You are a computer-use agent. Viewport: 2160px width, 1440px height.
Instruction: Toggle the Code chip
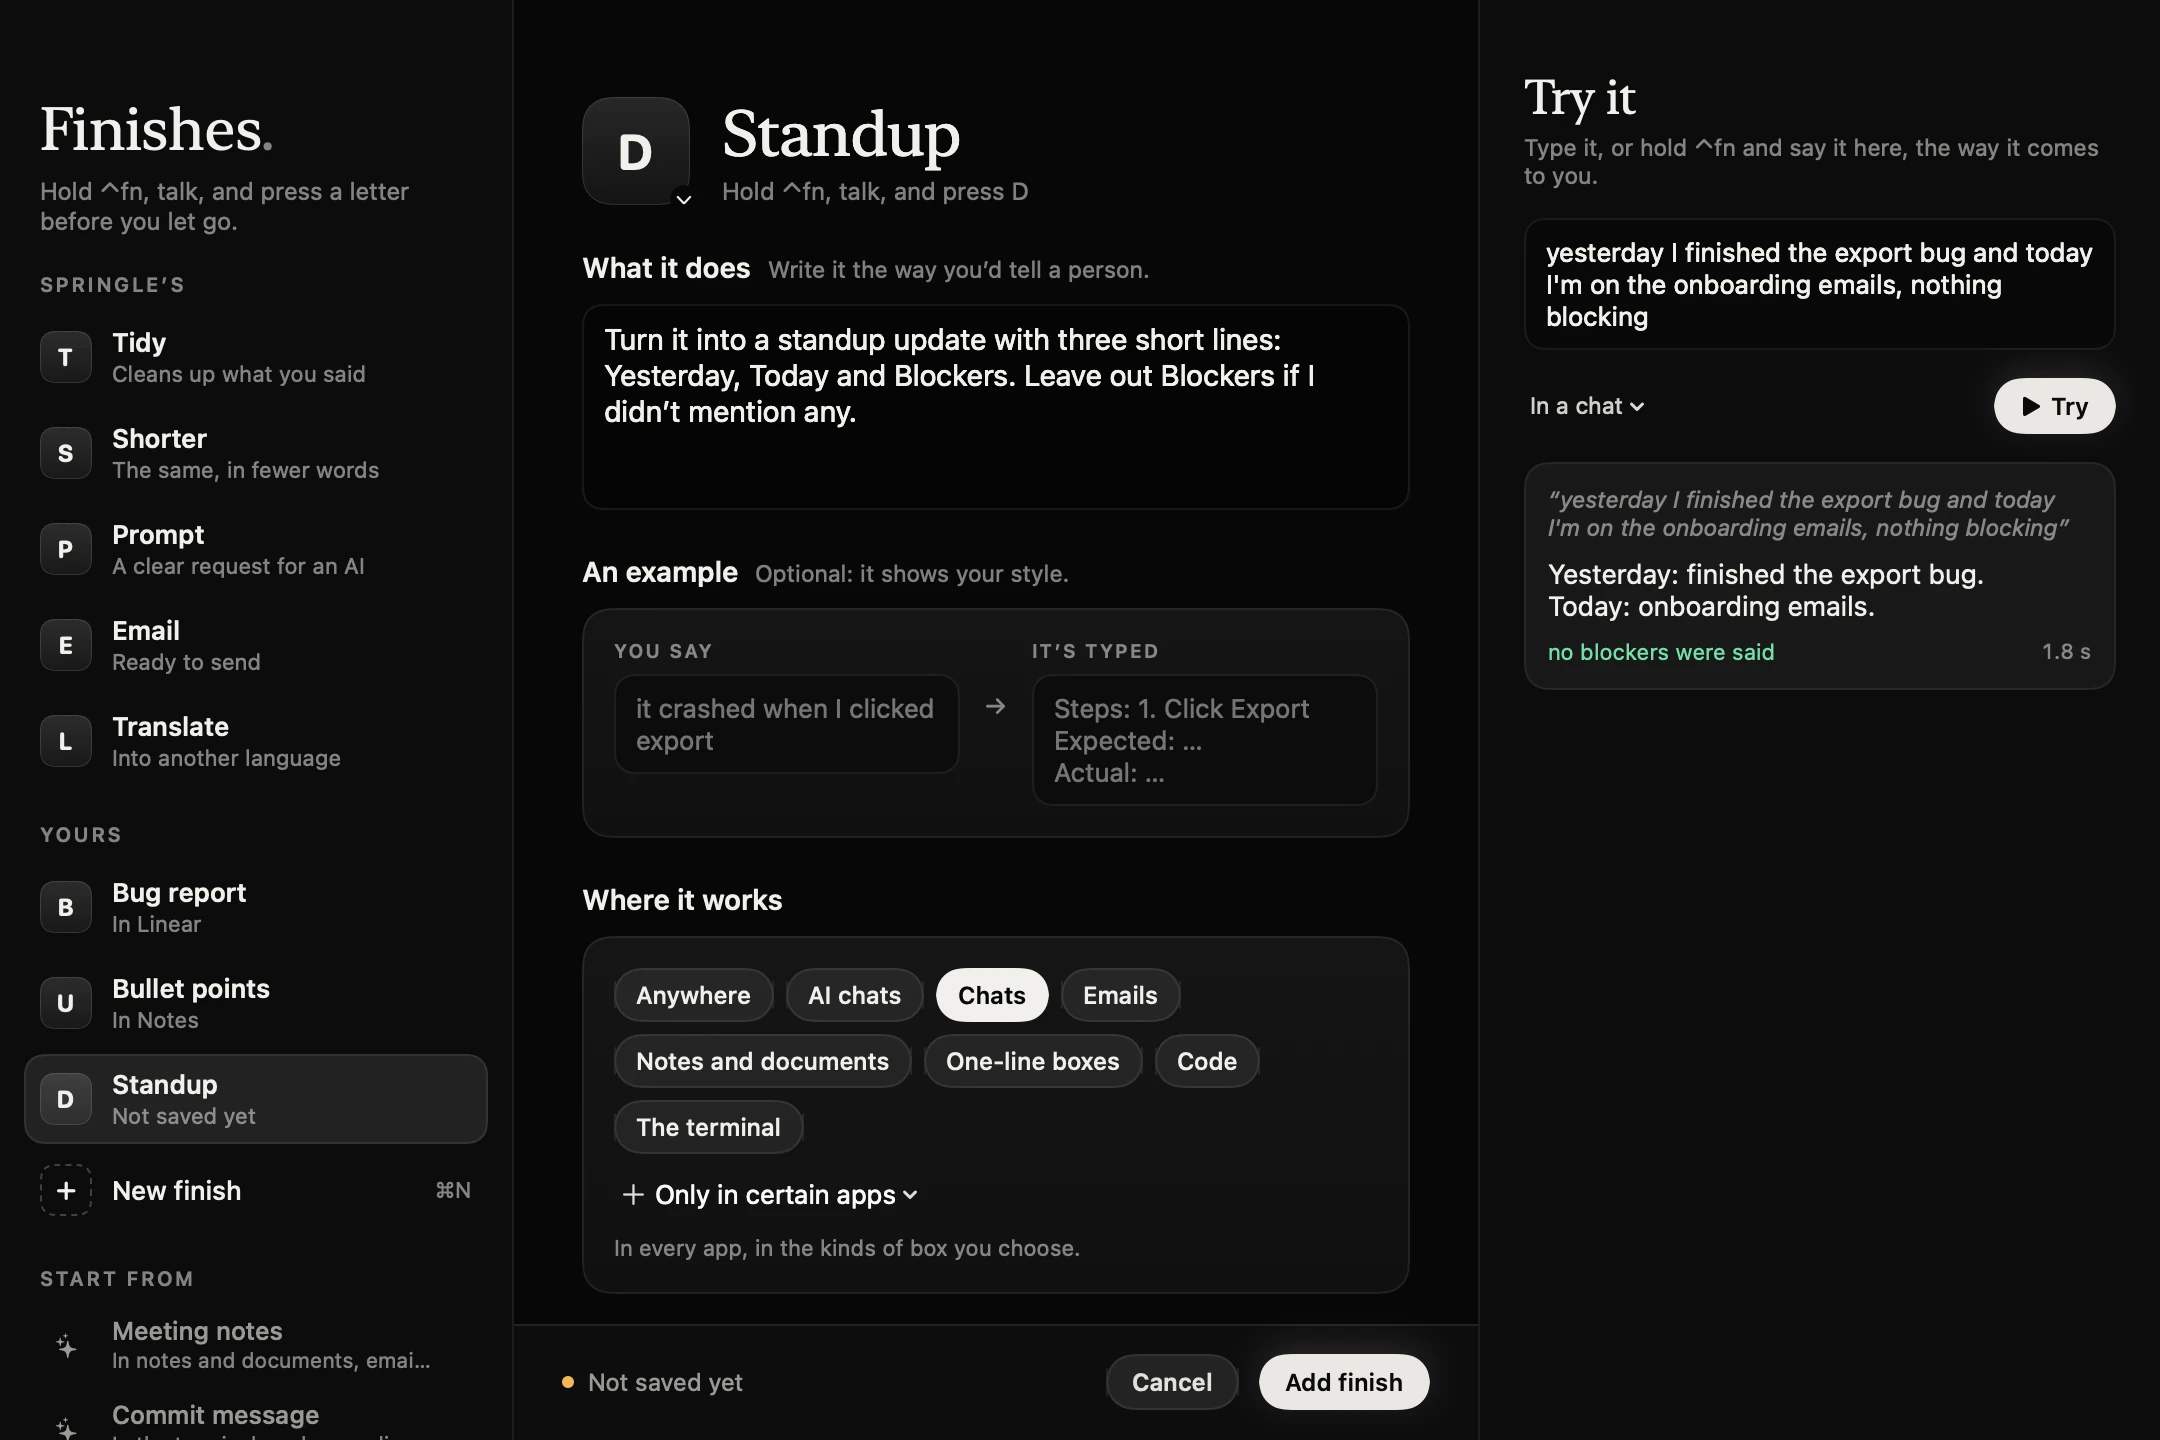pyautogui.click(x=1207, y=1061)
